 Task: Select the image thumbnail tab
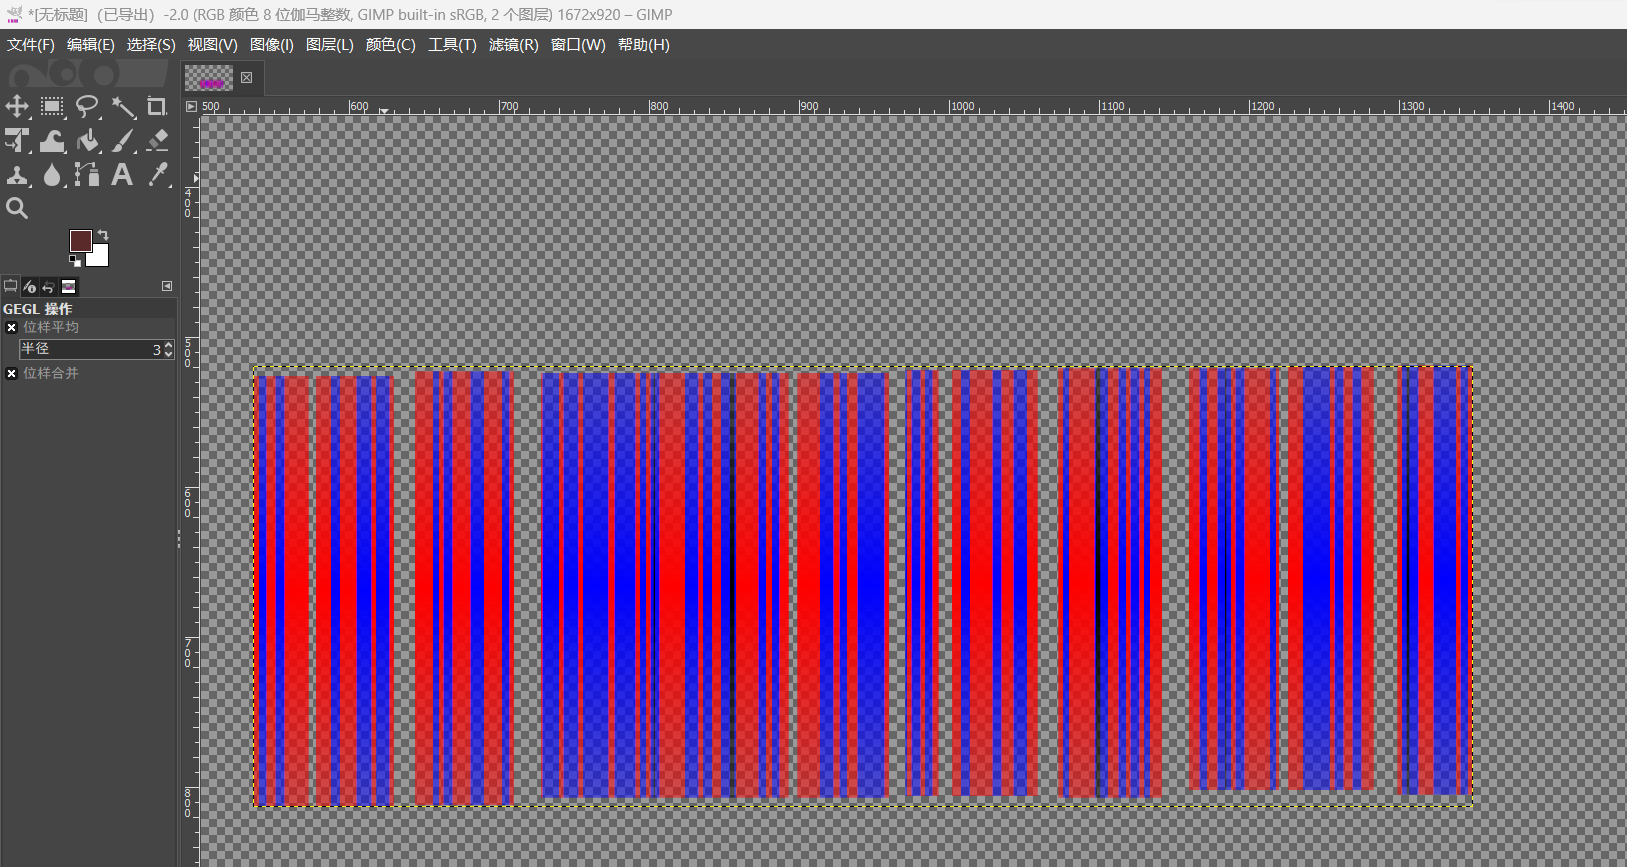pos(209,78)
